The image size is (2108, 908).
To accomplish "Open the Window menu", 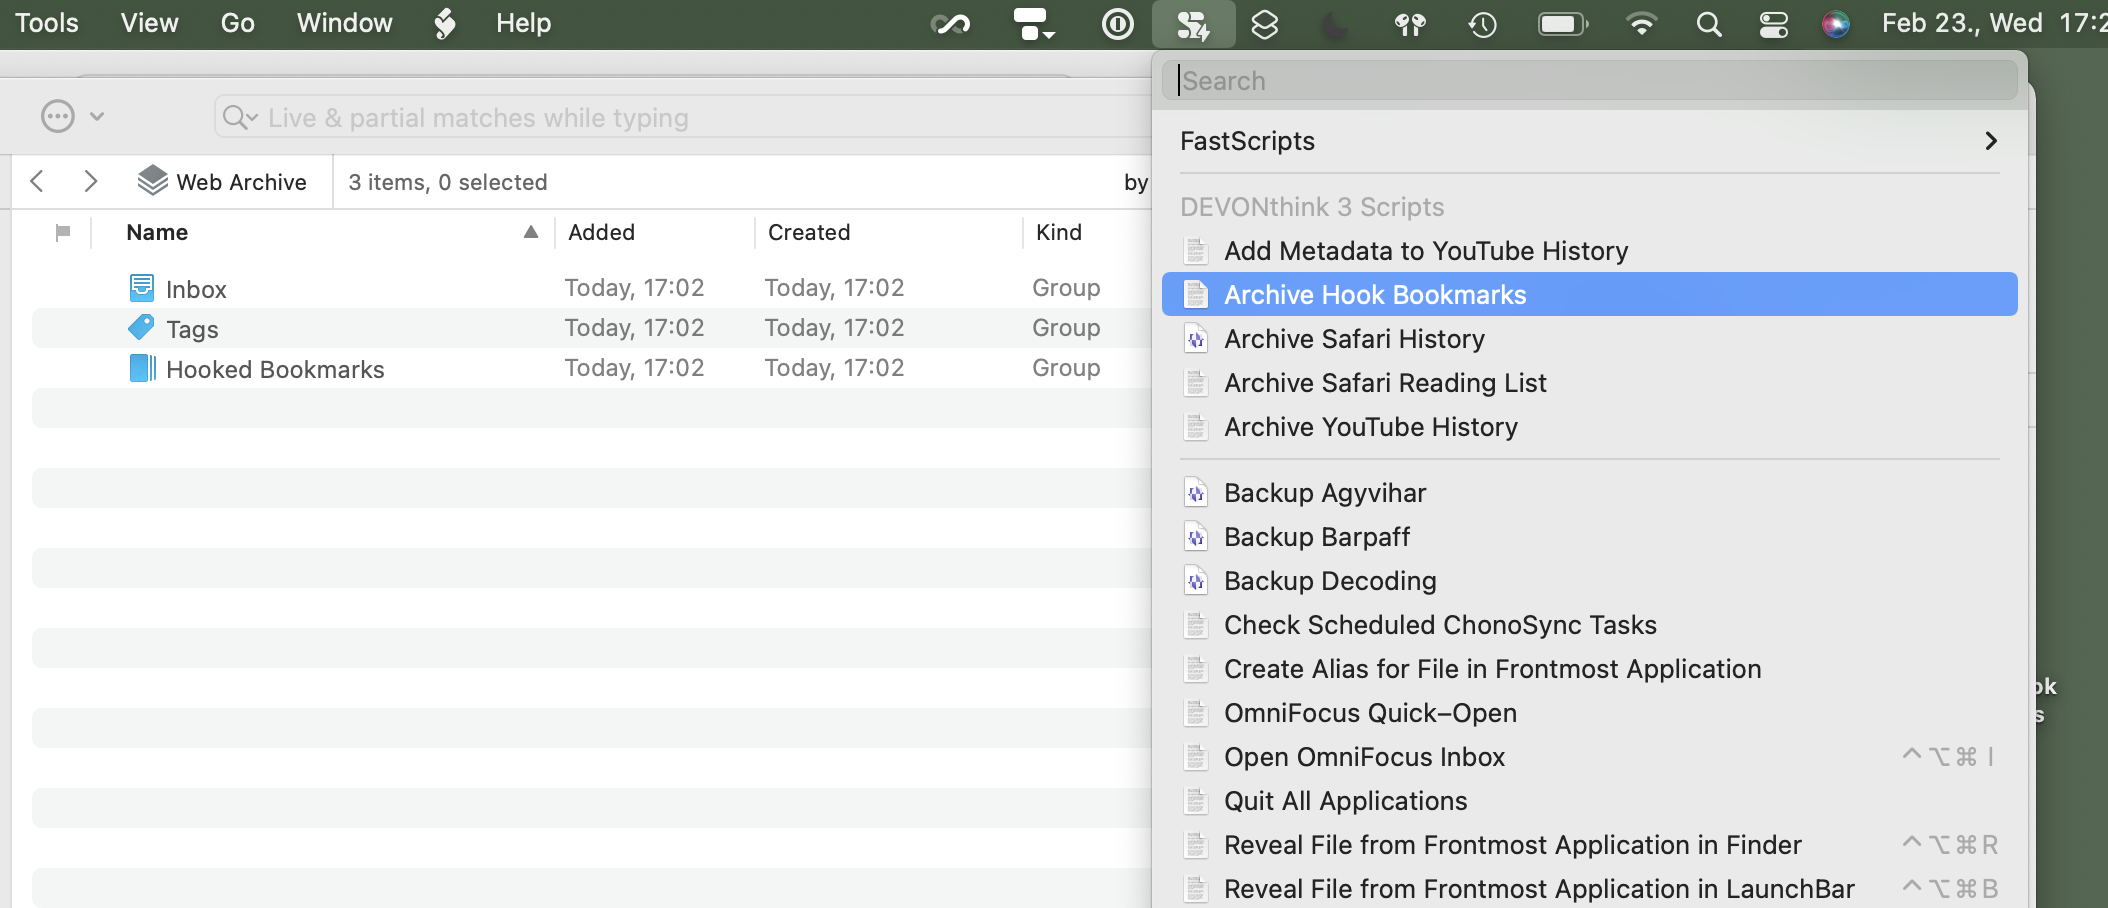I will (x=344, y=23).
